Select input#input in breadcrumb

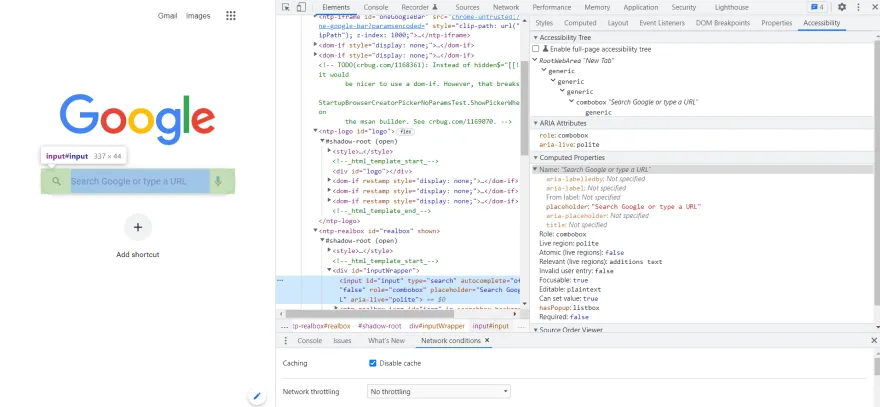(x=491, y=326)
